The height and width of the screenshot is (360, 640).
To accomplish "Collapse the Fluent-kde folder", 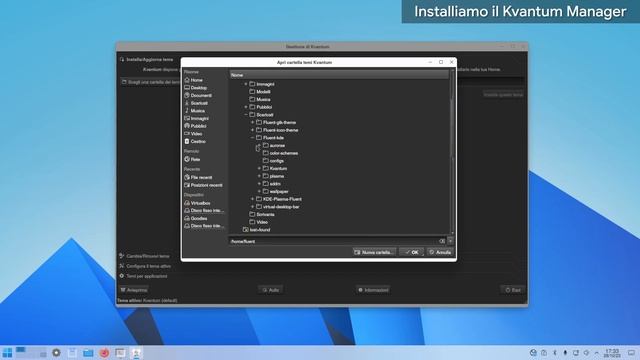I will [x=252, y=138].
